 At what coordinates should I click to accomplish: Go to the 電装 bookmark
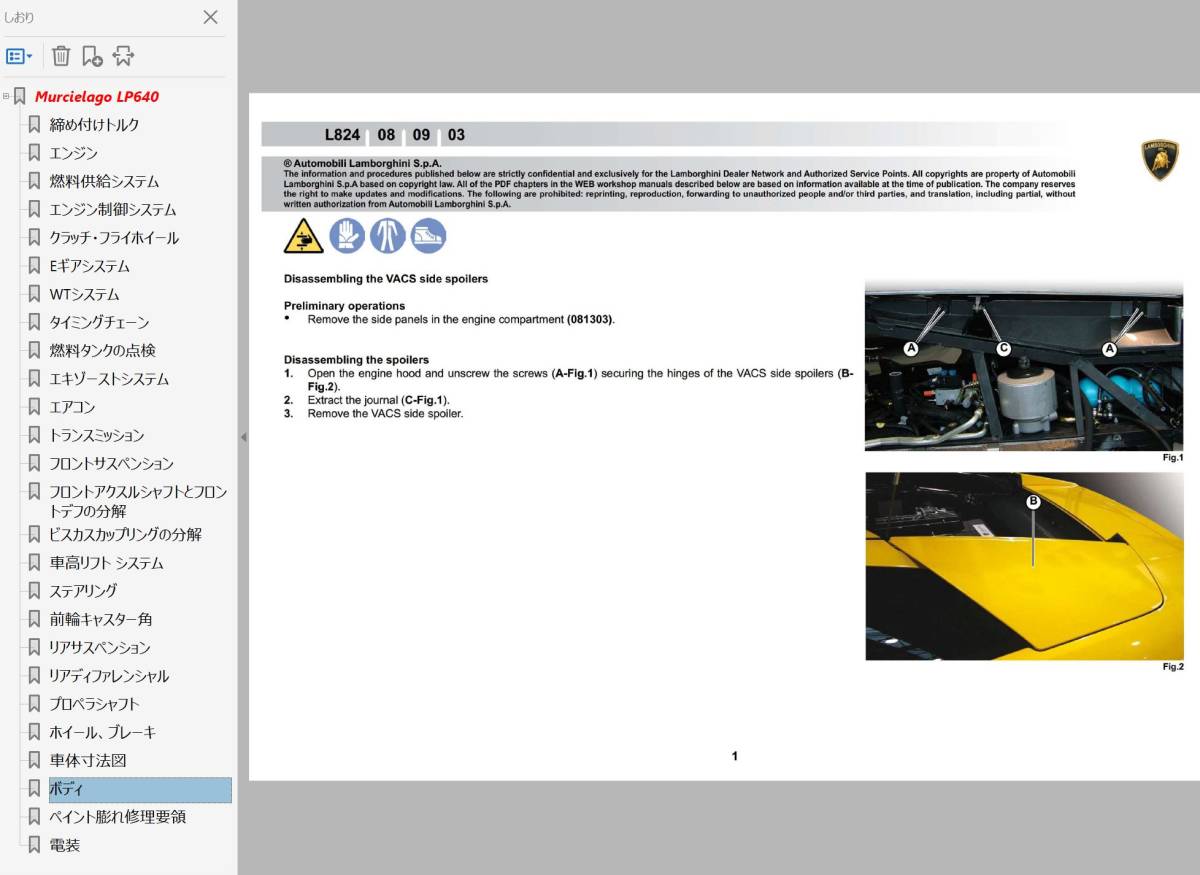pos(64,845)
